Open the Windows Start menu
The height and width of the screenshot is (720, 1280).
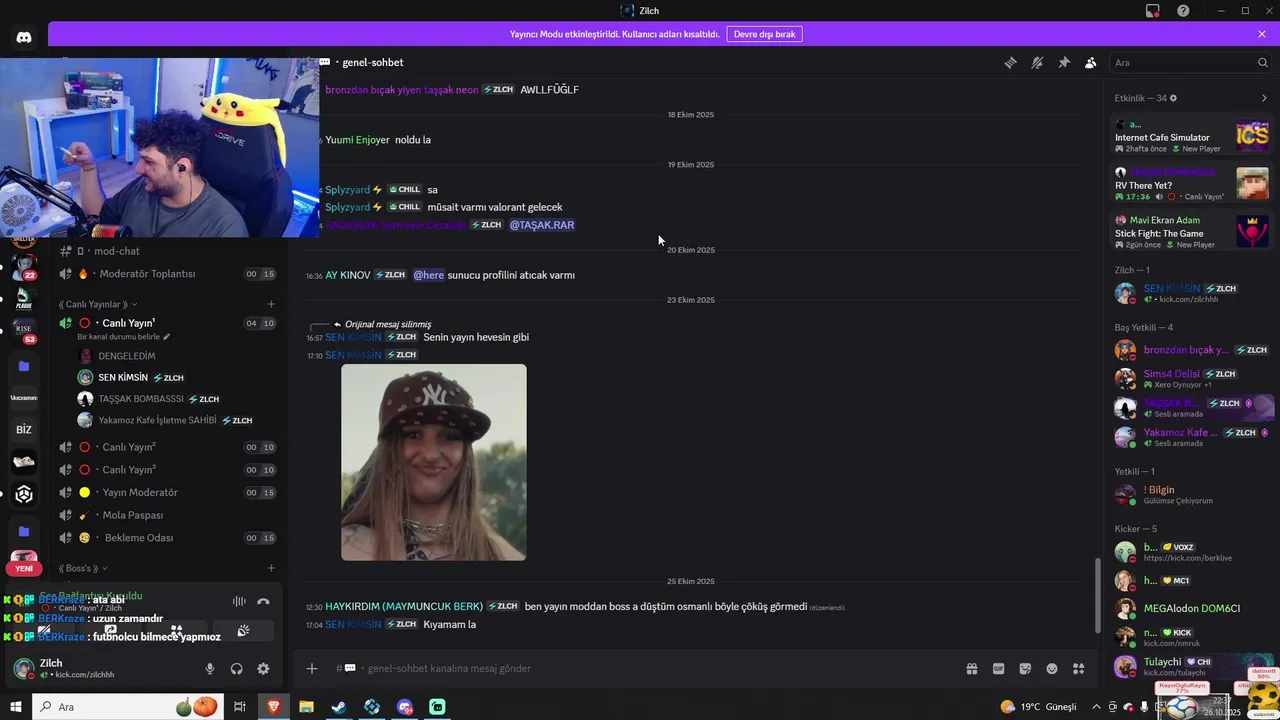16,707
